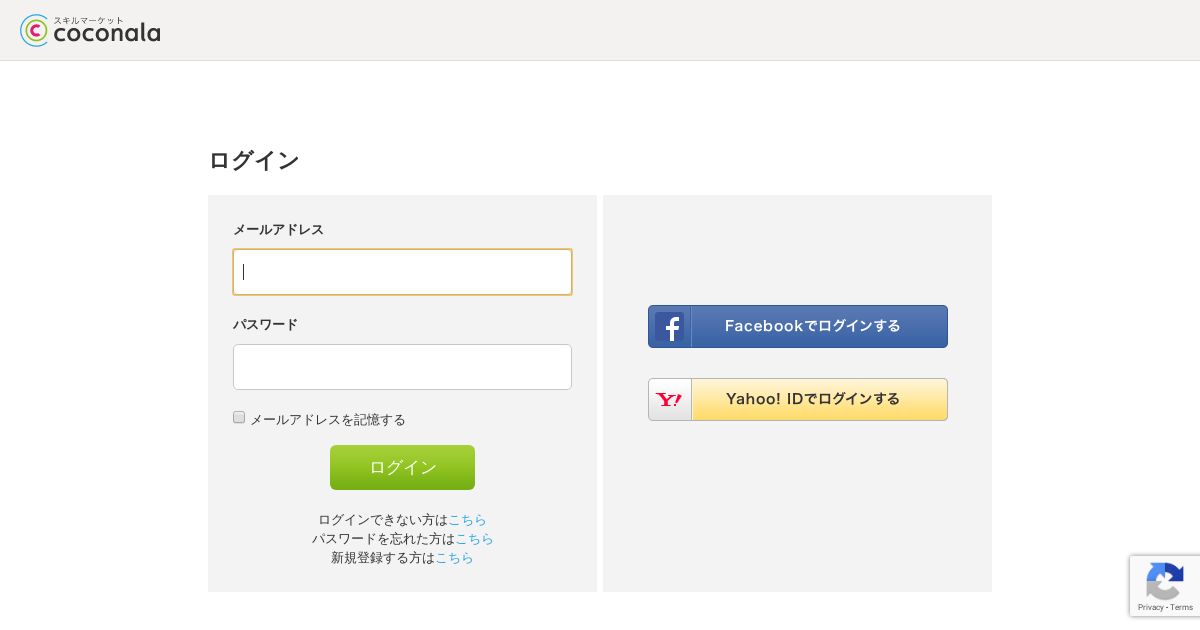Click the ログイン page heading

point(254,161)
